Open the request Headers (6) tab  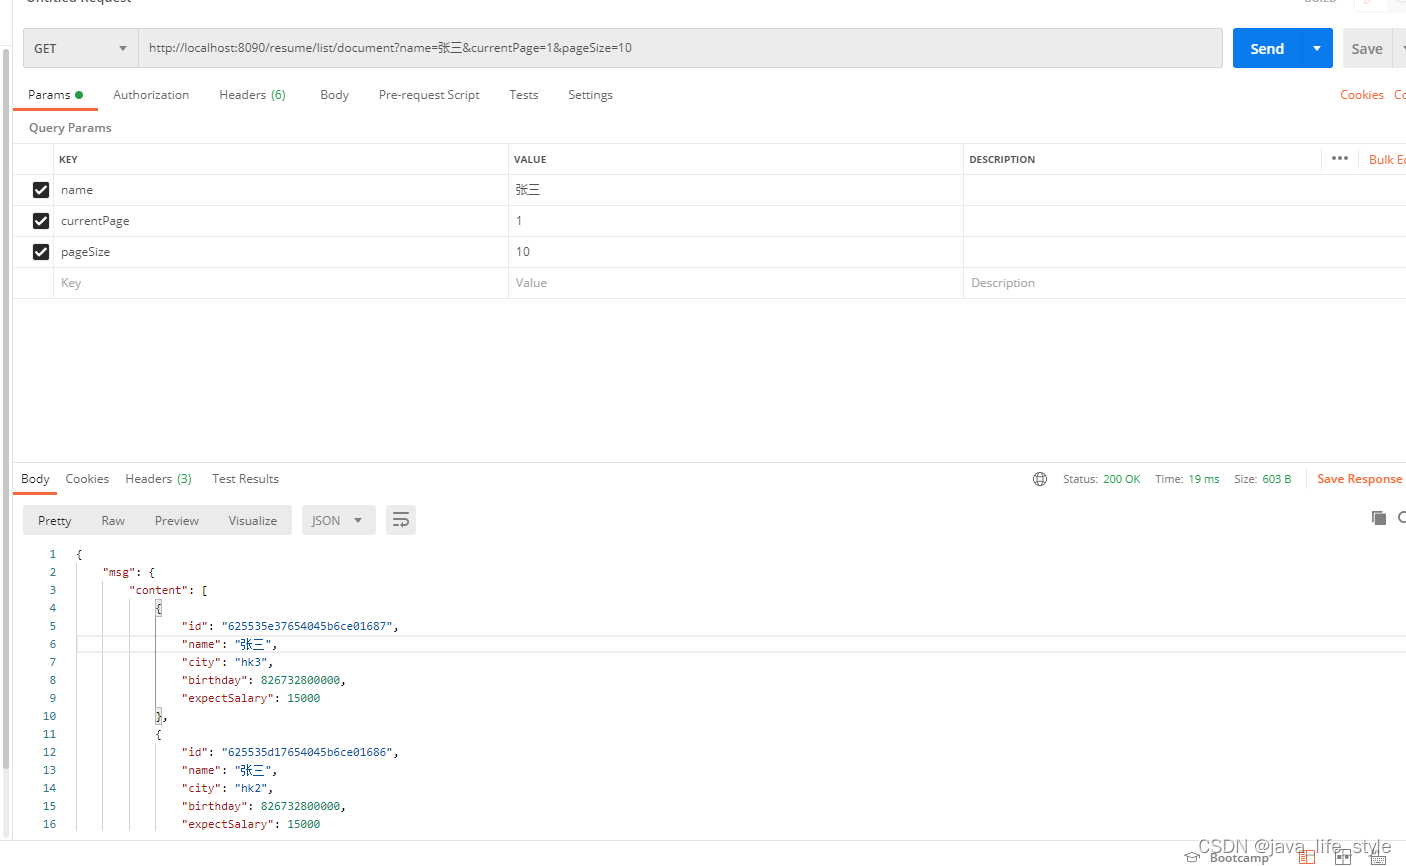pyautogui.click(x=252, y=95)
